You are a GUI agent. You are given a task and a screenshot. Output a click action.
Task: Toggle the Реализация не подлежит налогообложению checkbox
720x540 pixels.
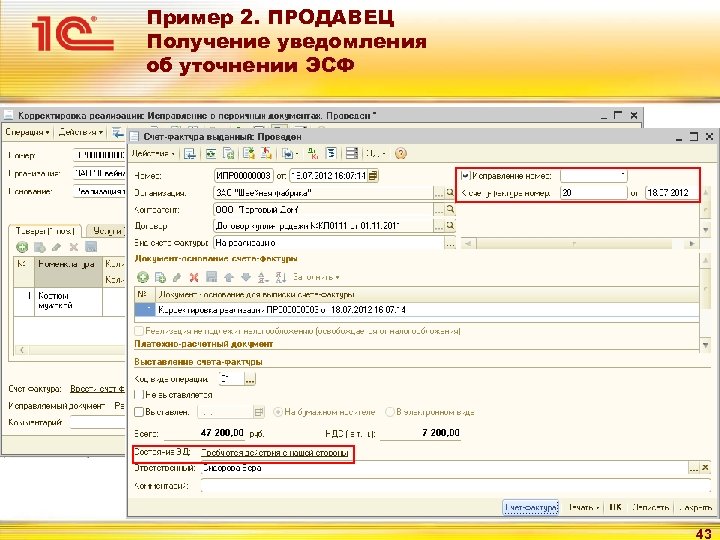click(139, 331)
